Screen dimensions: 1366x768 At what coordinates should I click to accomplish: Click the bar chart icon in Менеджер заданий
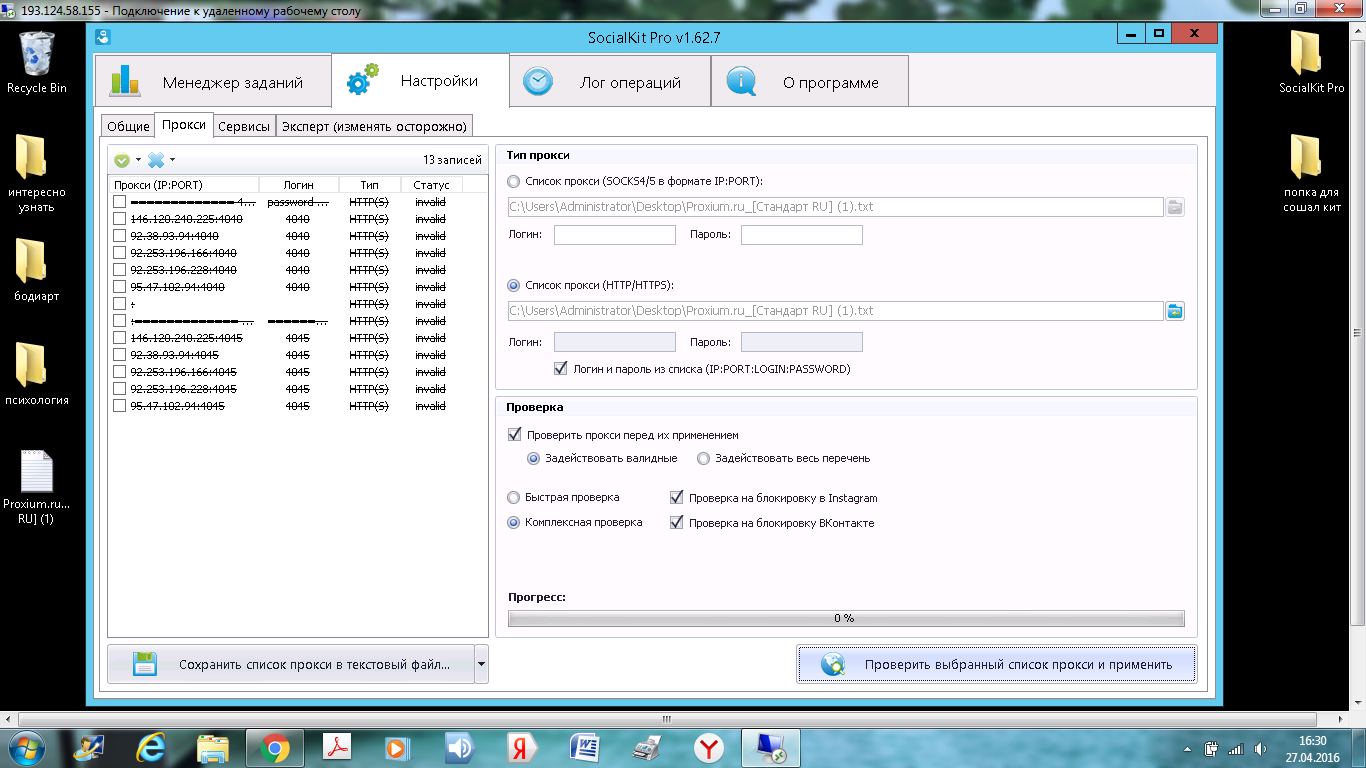126,81
